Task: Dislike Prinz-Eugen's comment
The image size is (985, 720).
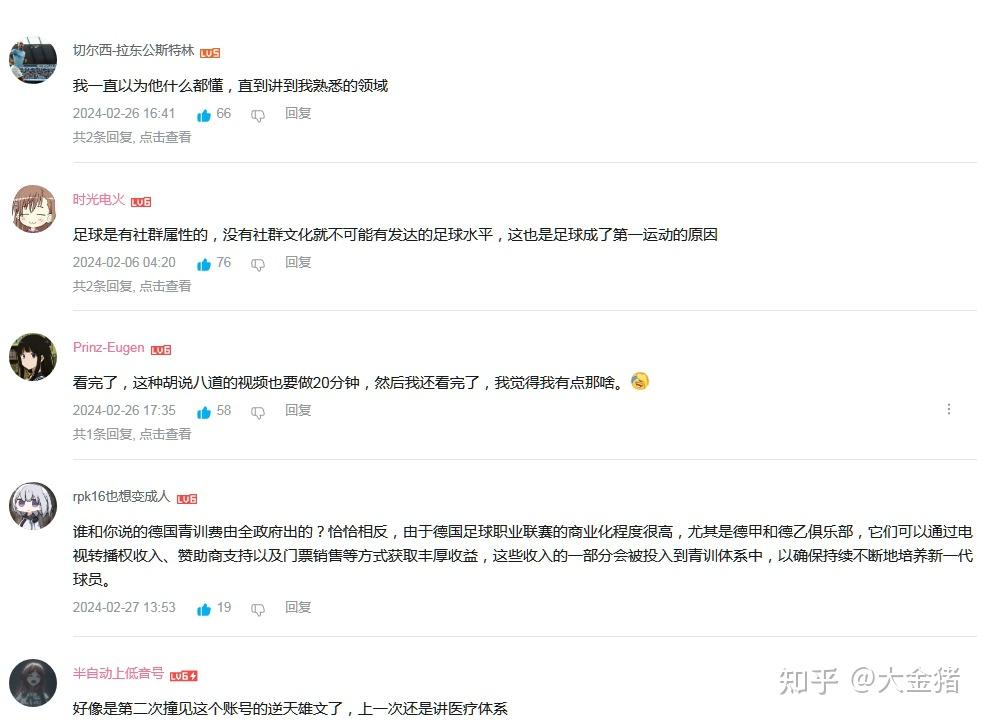Action: tap(258, 412)
